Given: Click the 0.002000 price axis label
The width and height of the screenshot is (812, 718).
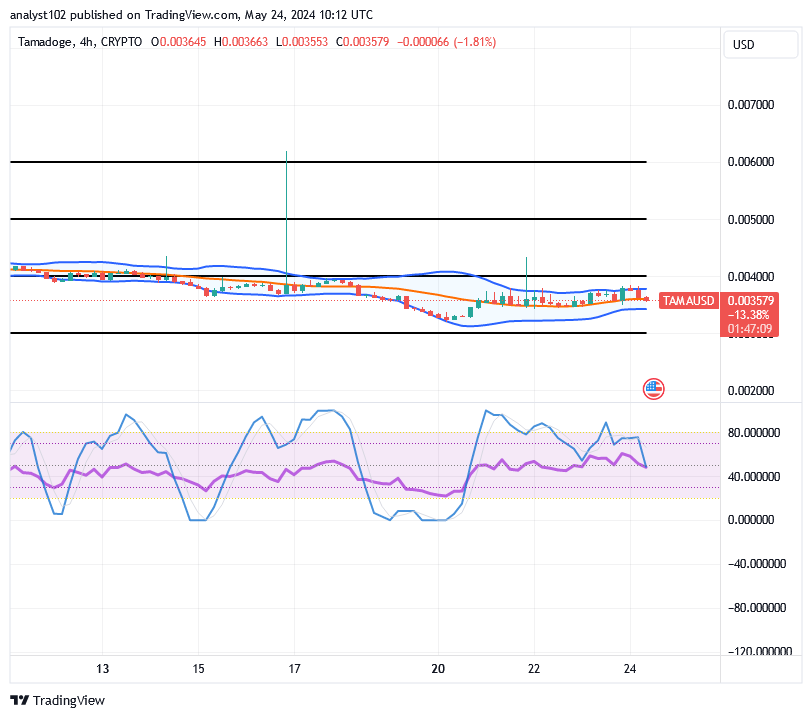Looking at the screenshot, I should click(750, 391).
